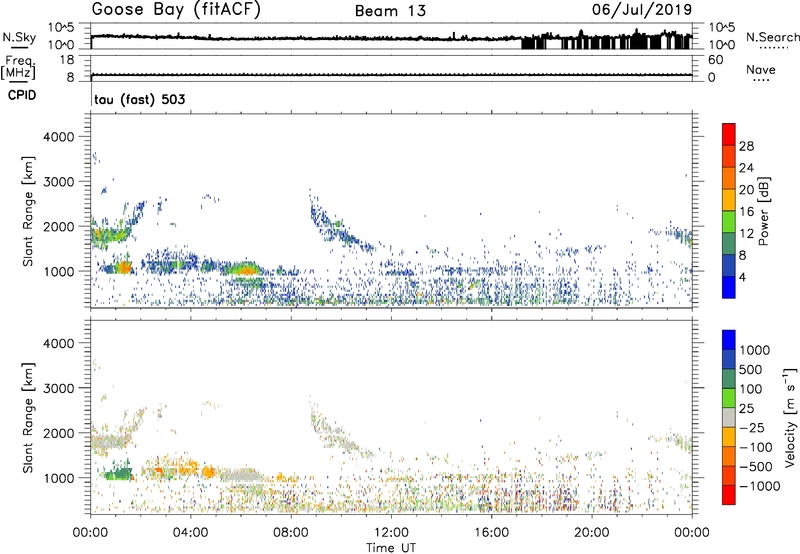800x554 pixels.
Task: Click the '18' frequency axis tick
Action: [x=67, y=60]
